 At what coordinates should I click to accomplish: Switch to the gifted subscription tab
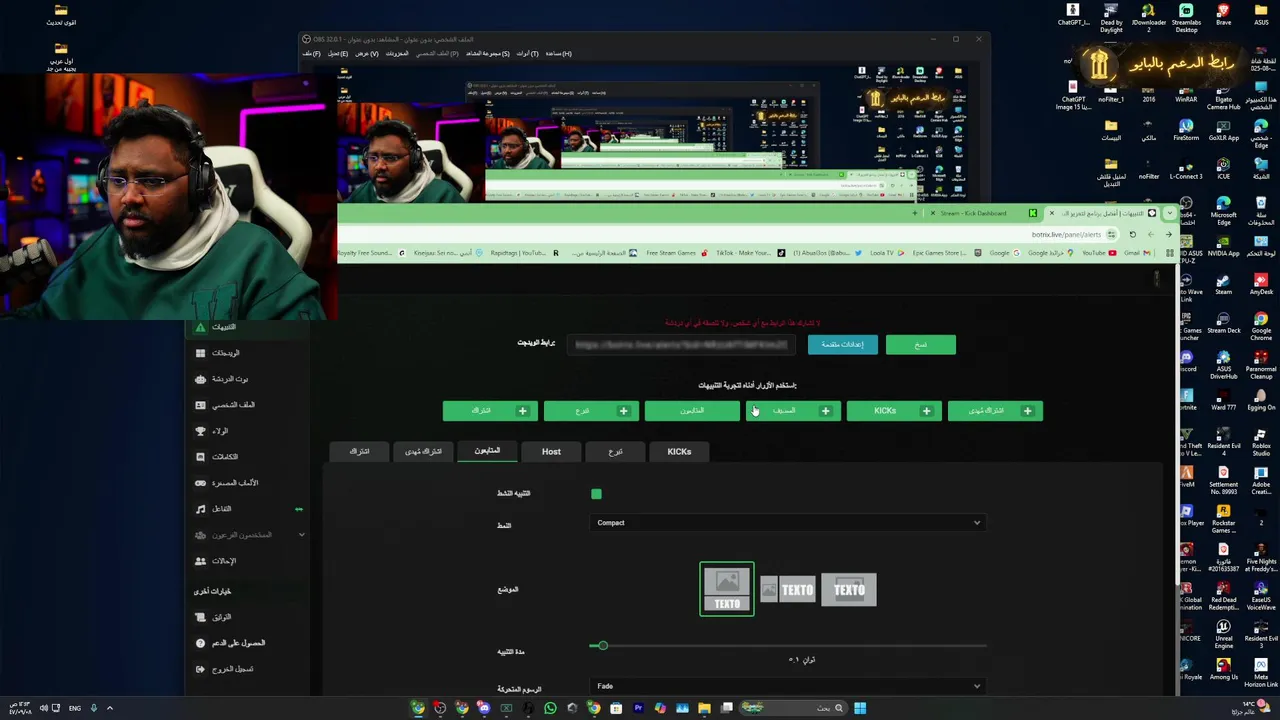pos(423,452)
